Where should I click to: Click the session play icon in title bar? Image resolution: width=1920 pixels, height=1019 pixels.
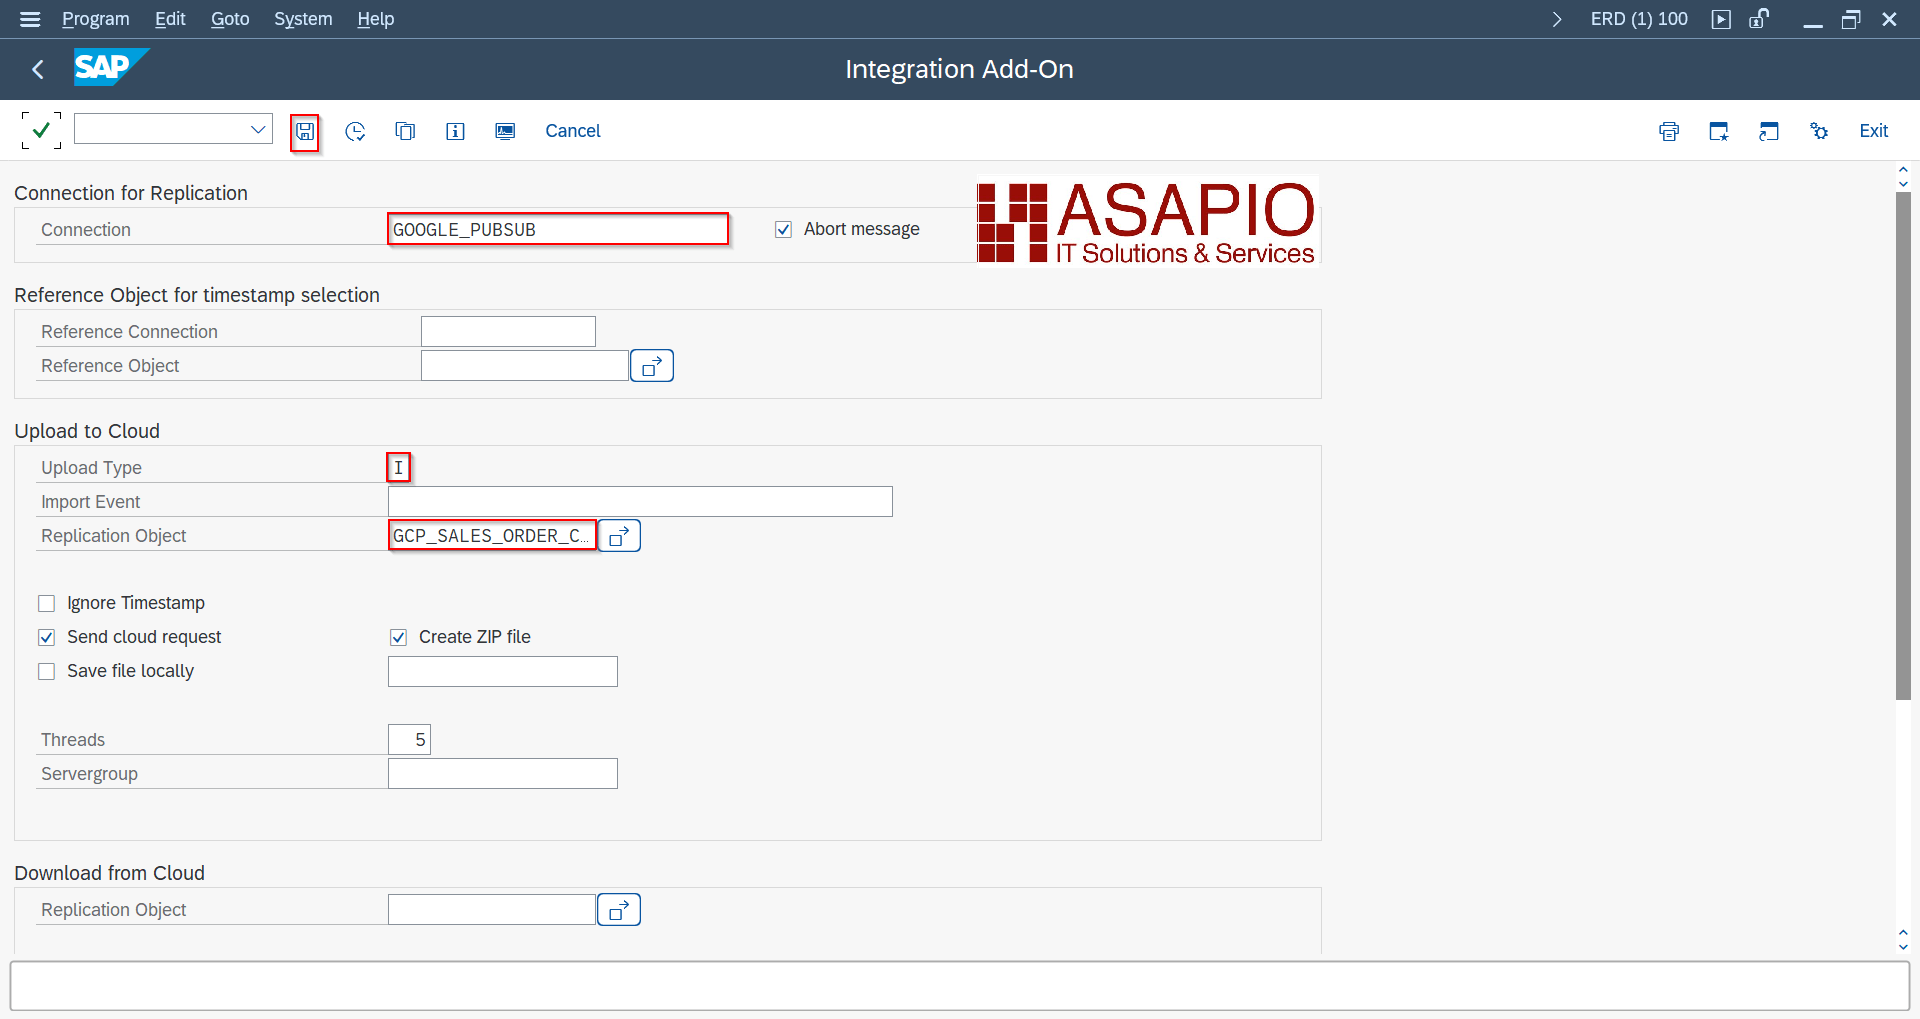tap(1721, 19)
